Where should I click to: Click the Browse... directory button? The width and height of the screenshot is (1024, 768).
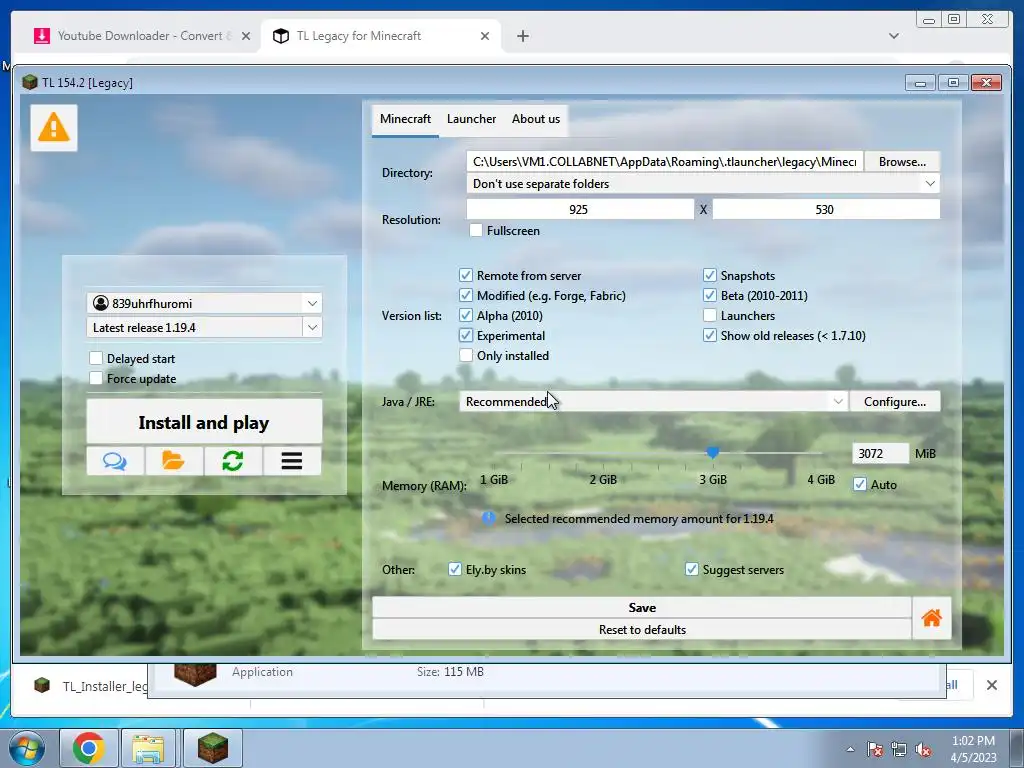coord(902,161)
